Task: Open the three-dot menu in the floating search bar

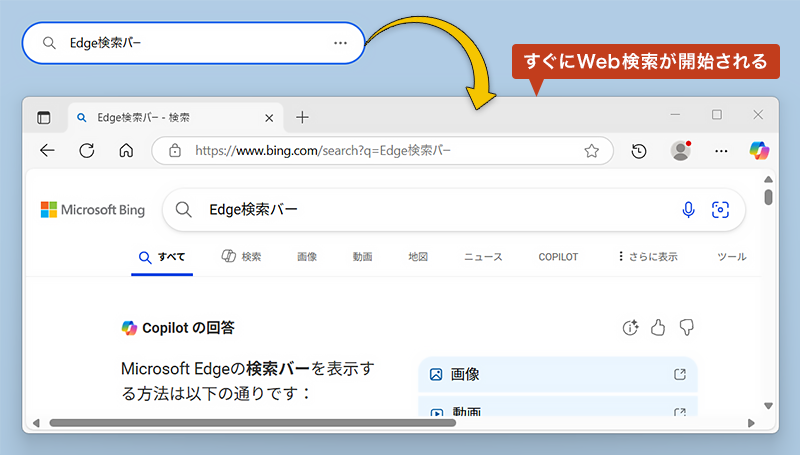Action: (x=340, y=43)
